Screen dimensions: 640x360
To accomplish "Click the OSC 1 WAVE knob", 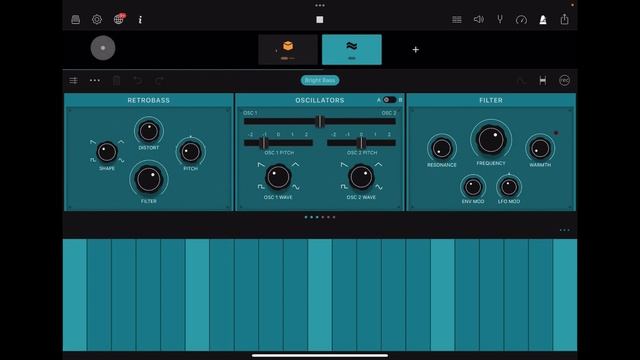I will click(x=278, y=177).
